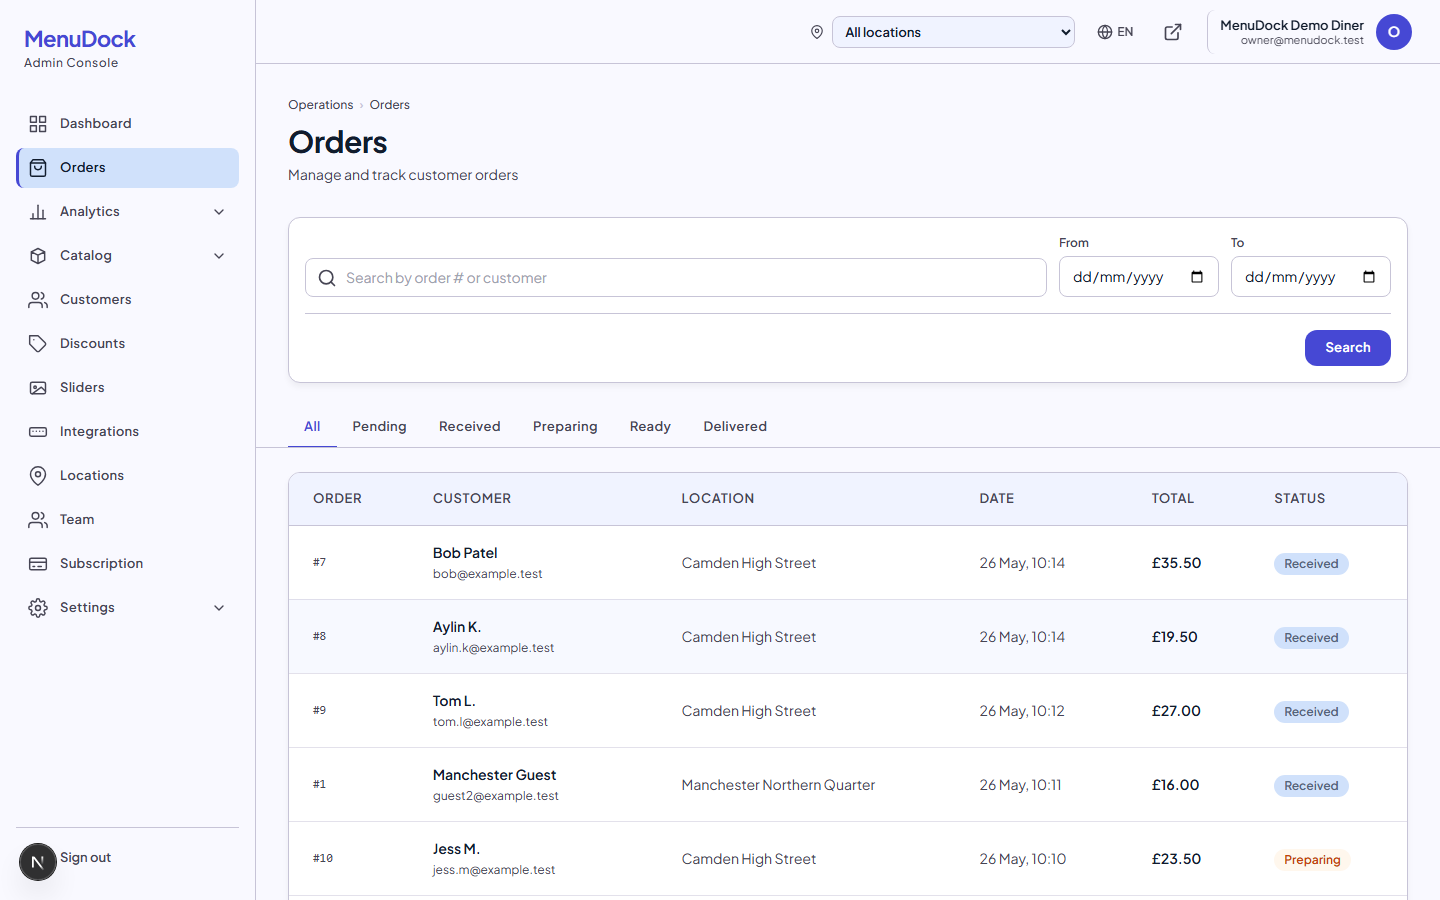Switch to the Preparing tab
Screen dimensions: 1440x900
click(x=565, y=426)
